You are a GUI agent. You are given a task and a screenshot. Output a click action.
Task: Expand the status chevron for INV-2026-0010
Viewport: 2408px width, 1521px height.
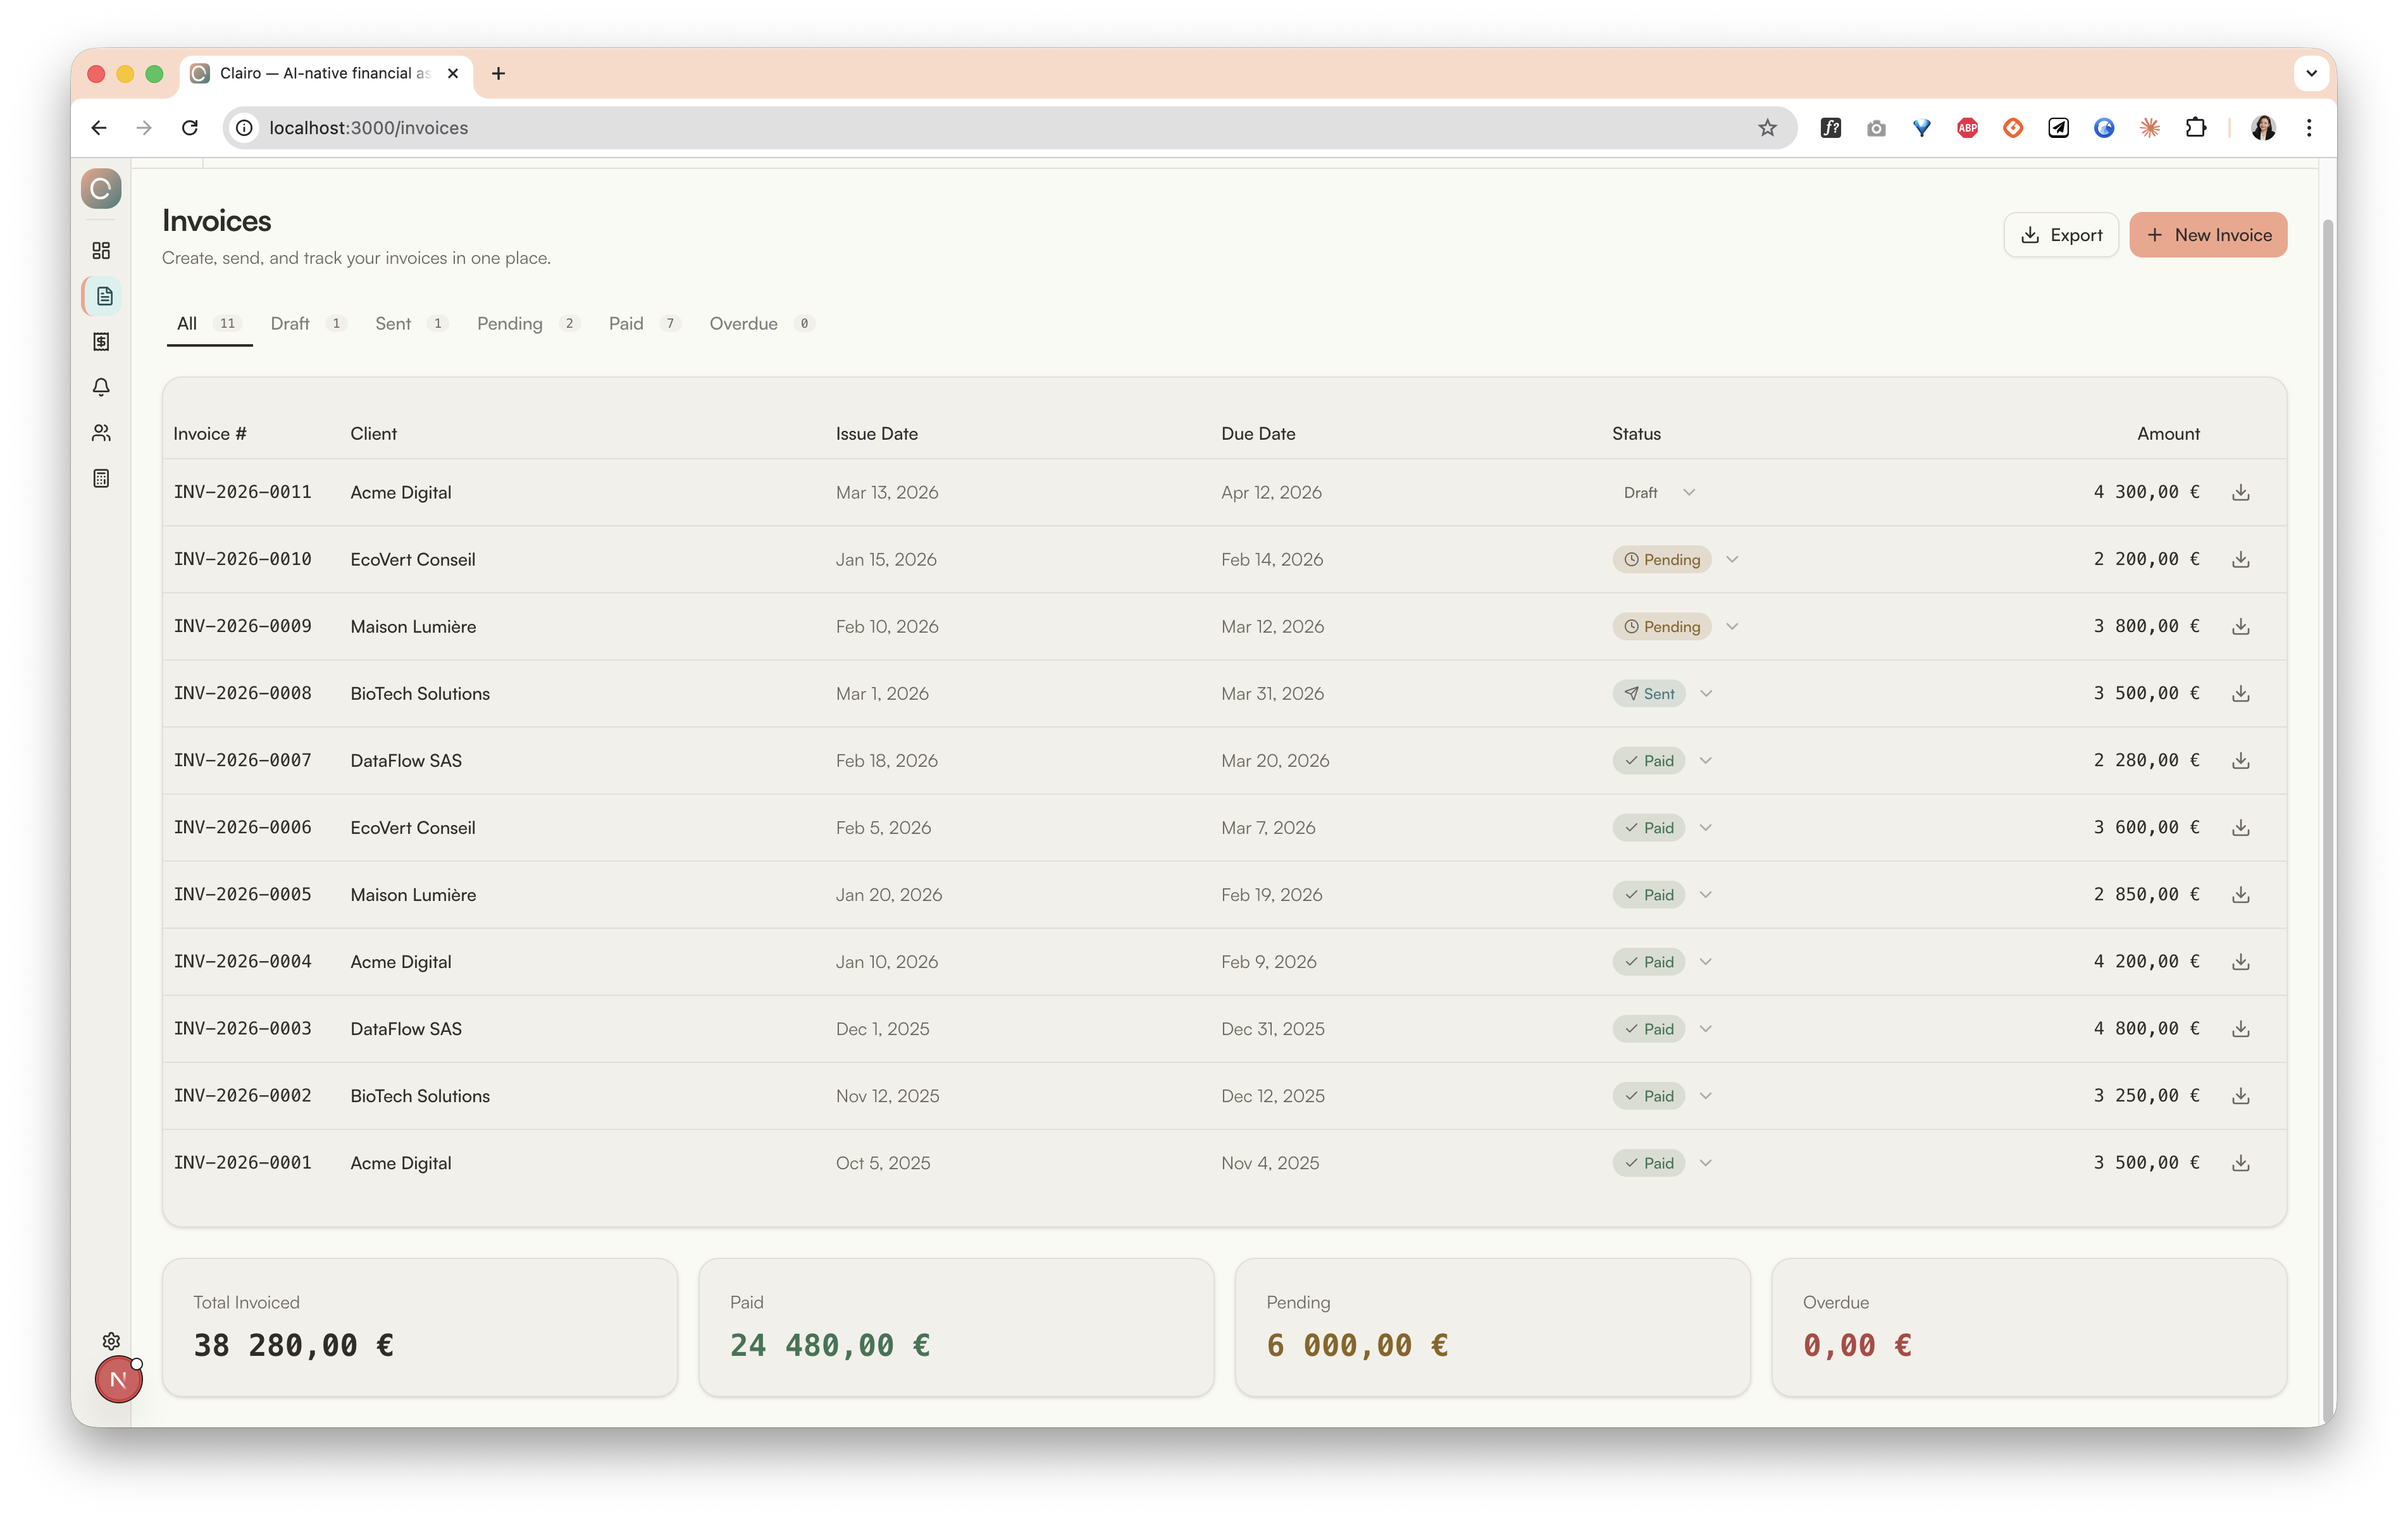tap(1733, 559)
